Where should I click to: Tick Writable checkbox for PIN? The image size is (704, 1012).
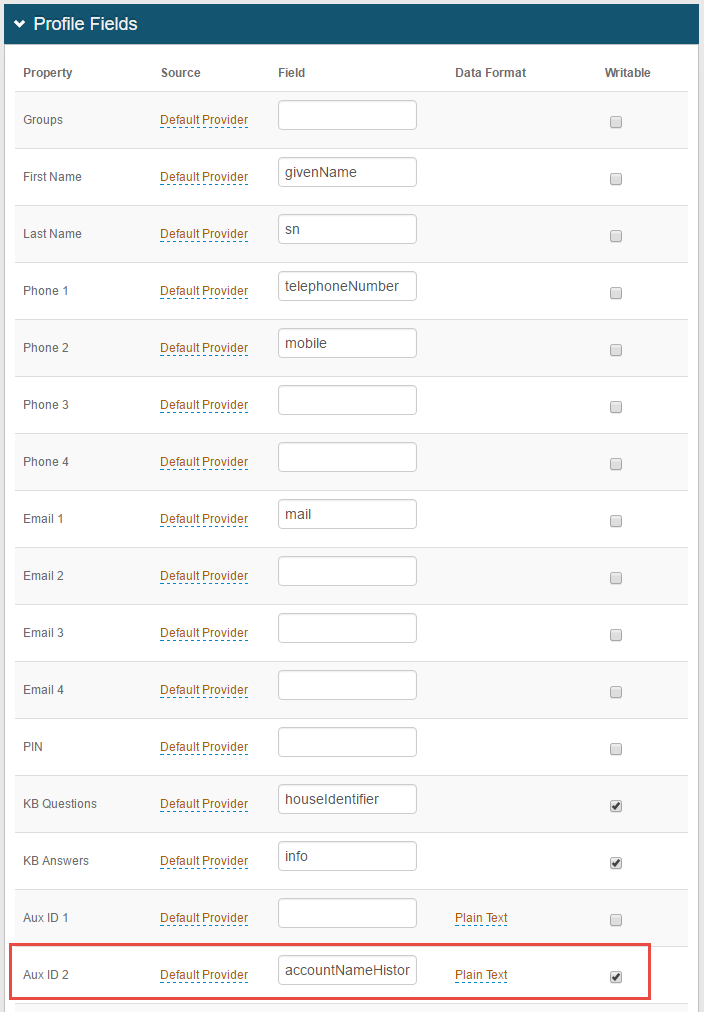pyautogui.click(x=616, y=749)
